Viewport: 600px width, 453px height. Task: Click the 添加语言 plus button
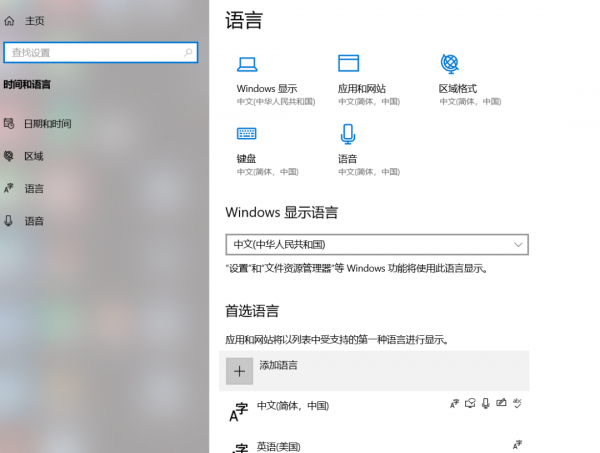pyautogui.click(x=240, y=371)
